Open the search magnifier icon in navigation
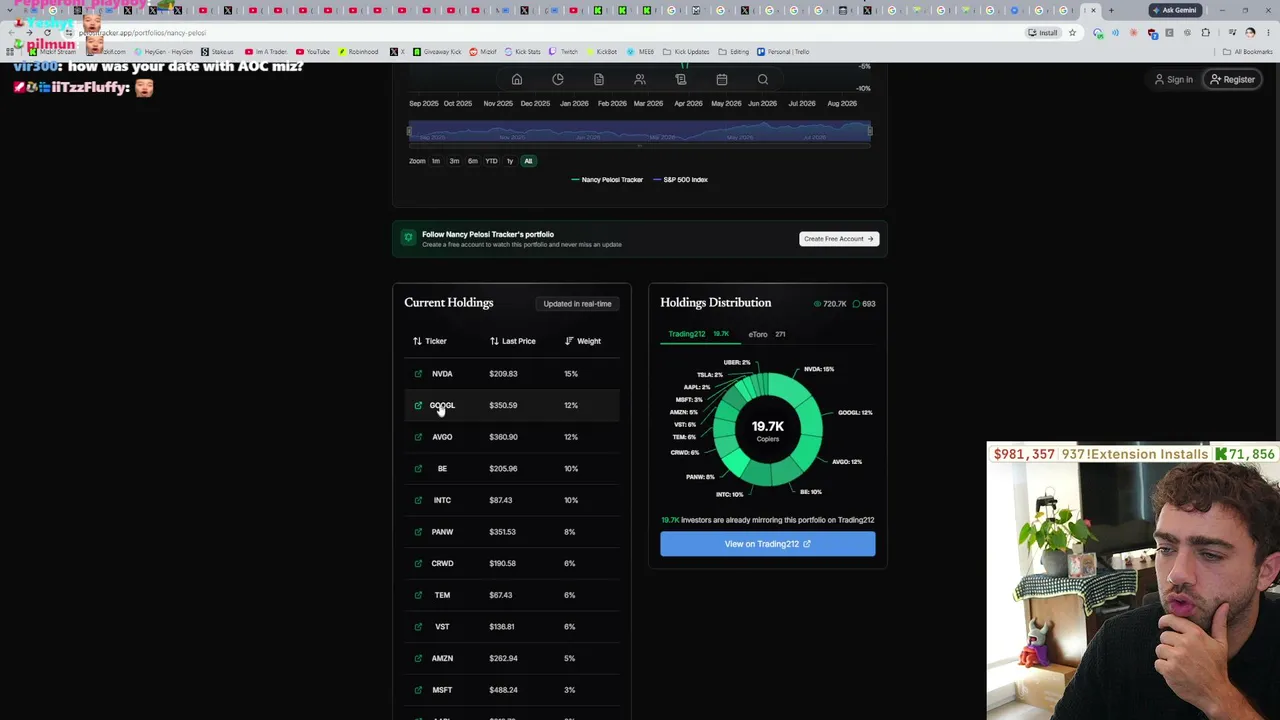 (763, 79)
